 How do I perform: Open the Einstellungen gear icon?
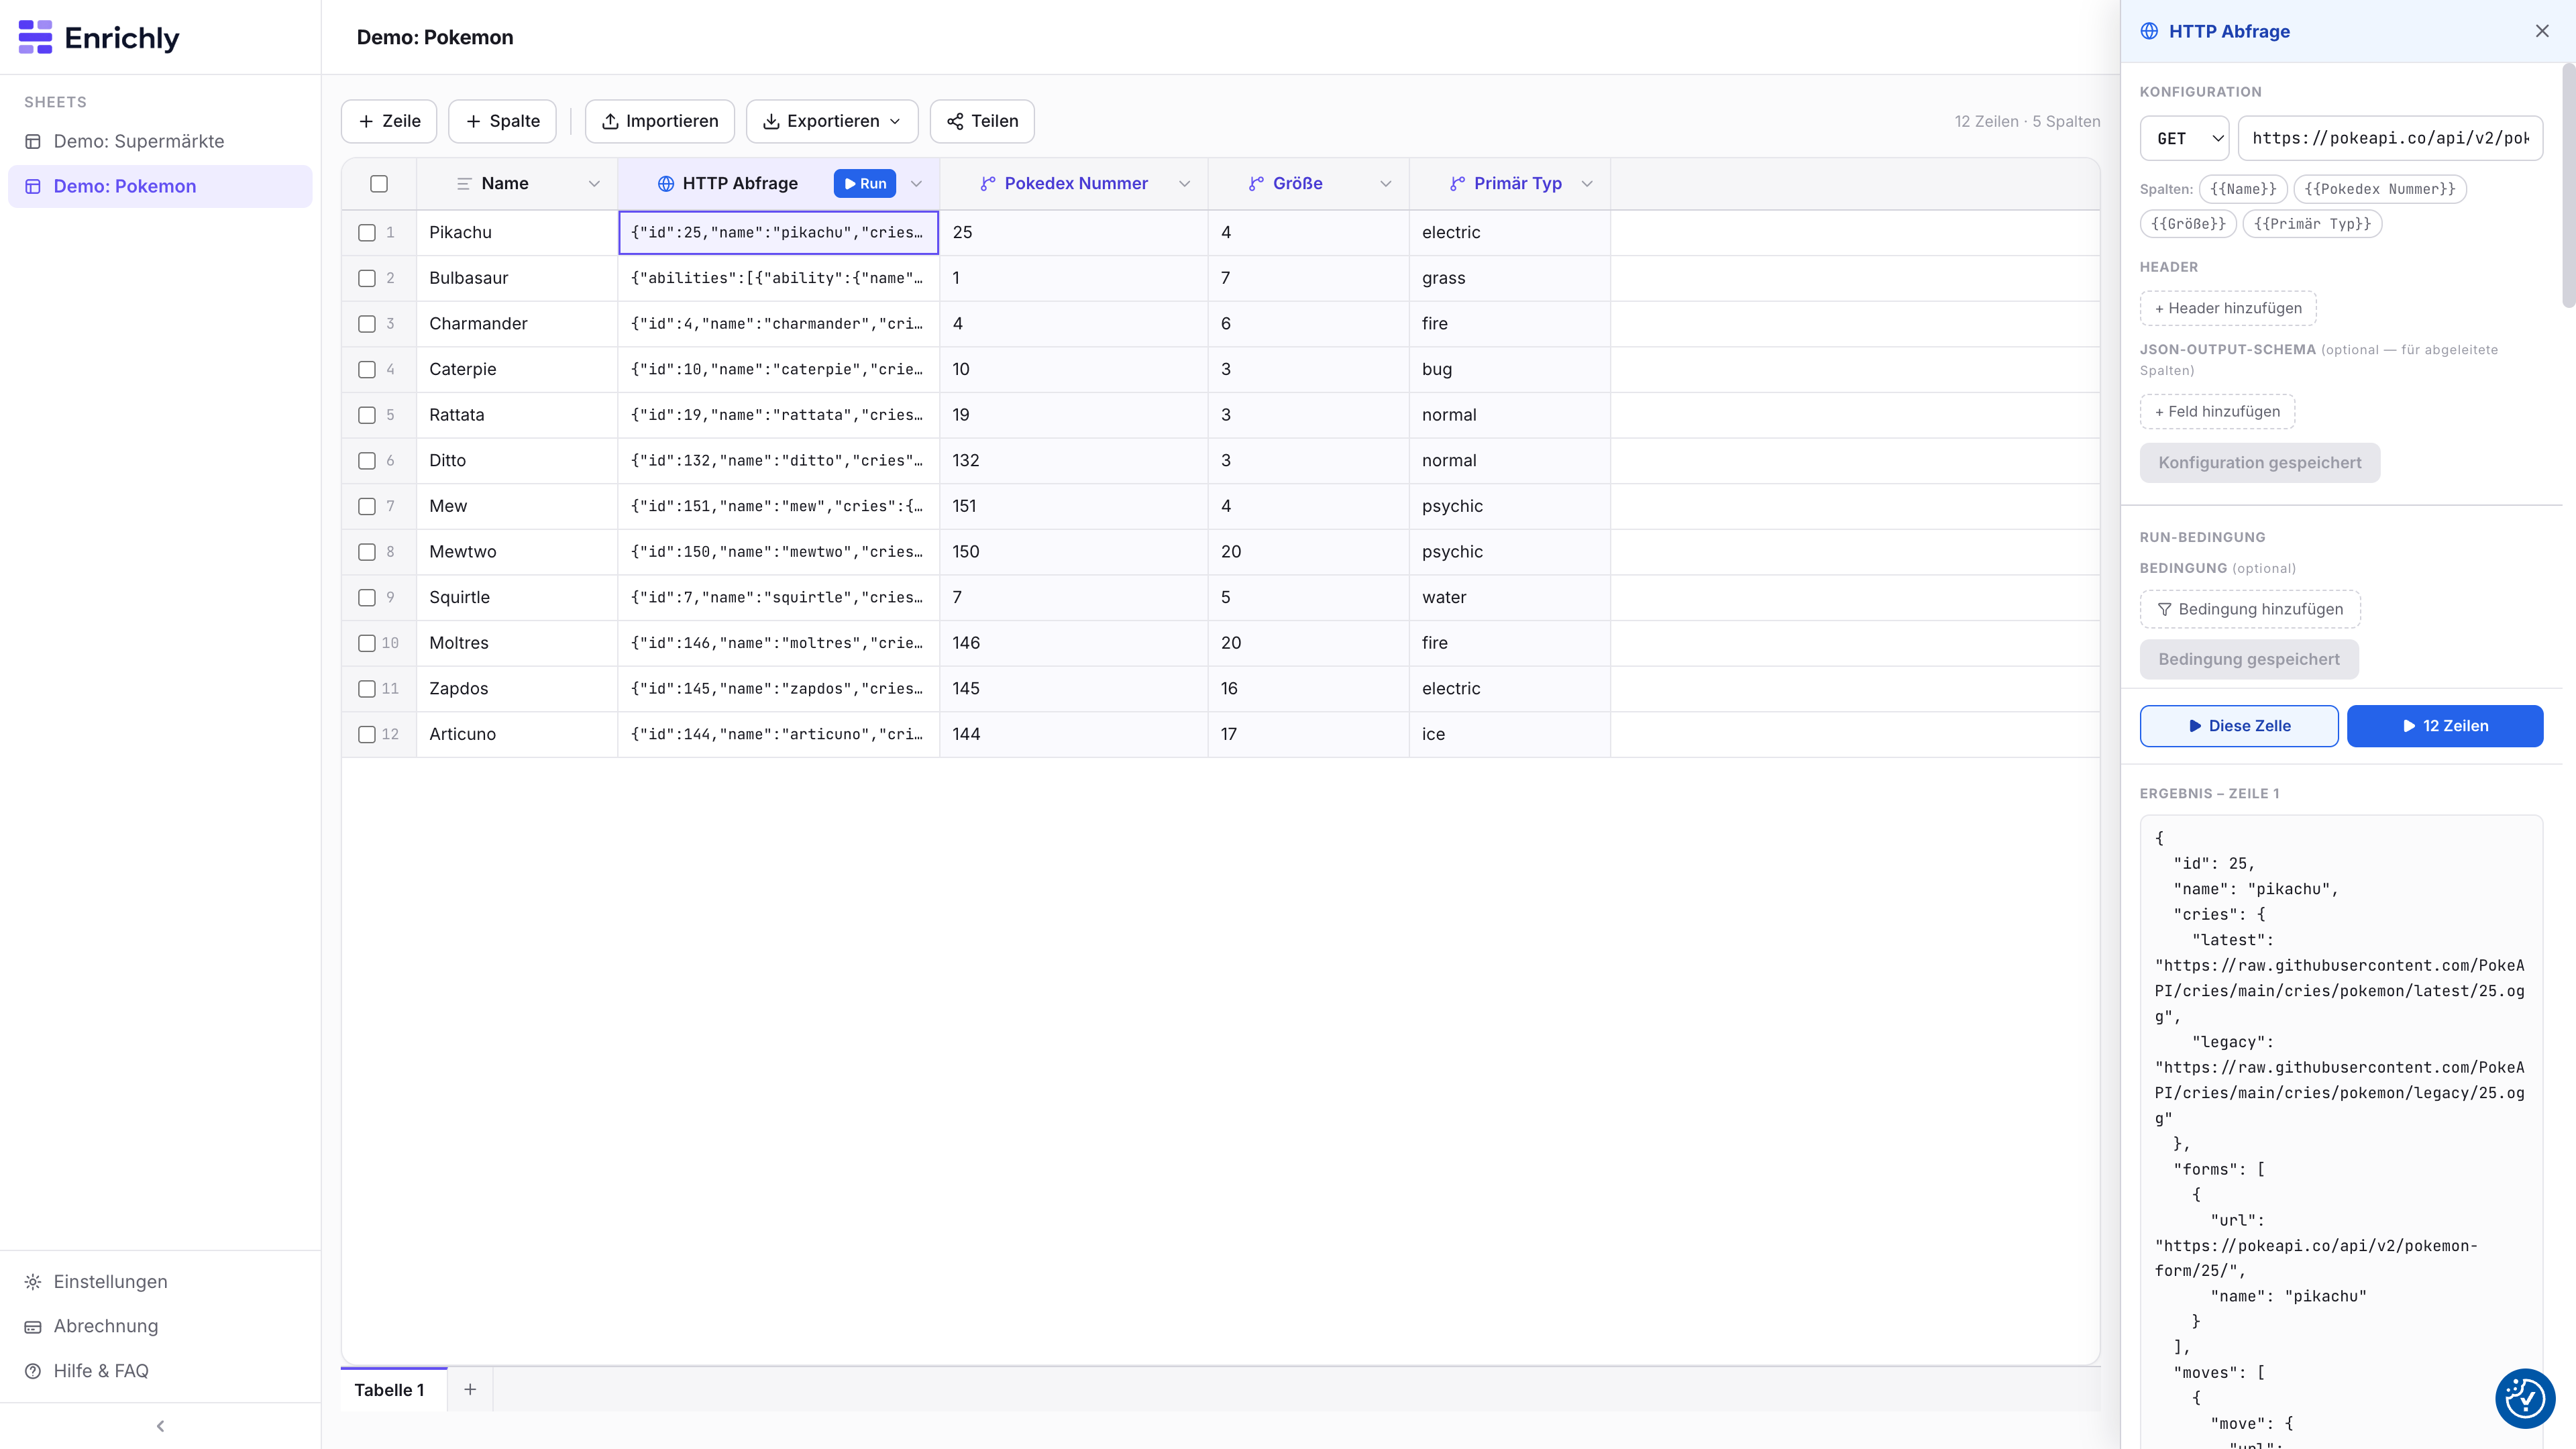coord(33,1282)
